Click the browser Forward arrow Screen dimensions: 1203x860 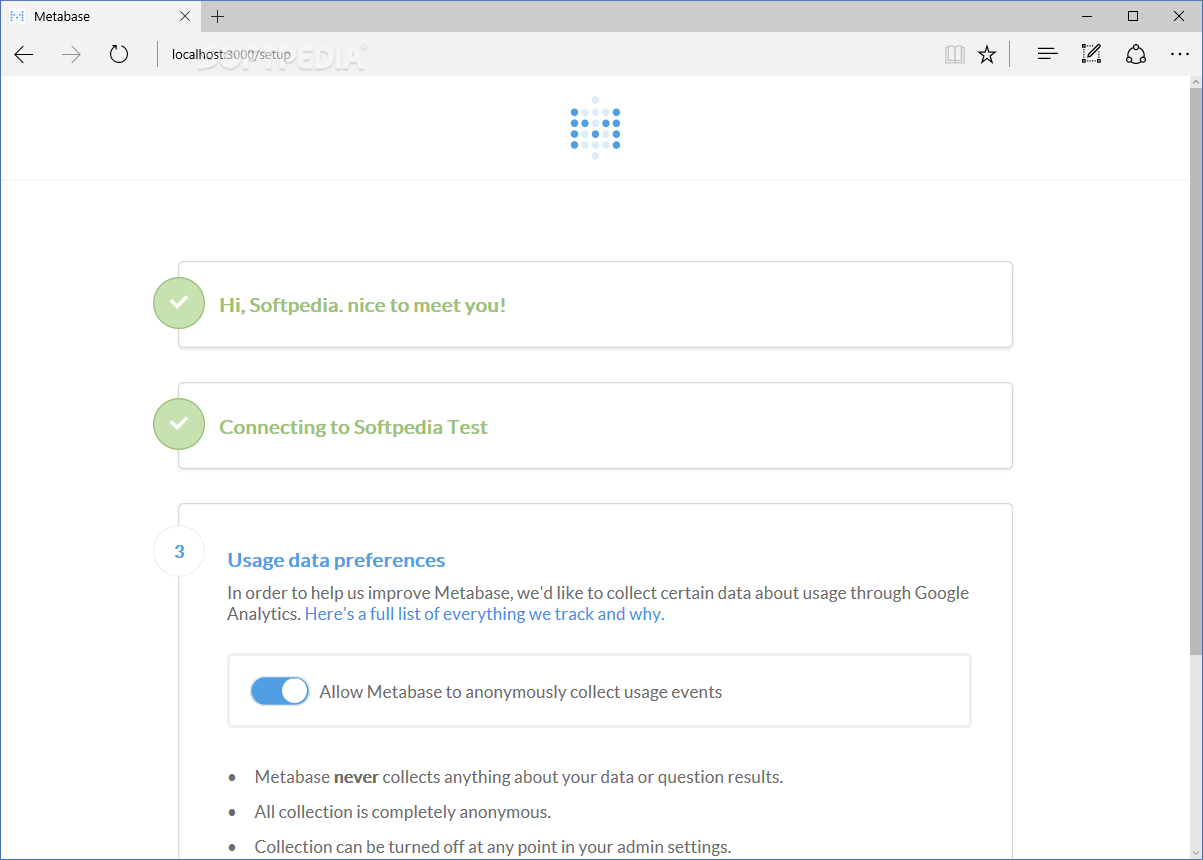pos(71,54)
